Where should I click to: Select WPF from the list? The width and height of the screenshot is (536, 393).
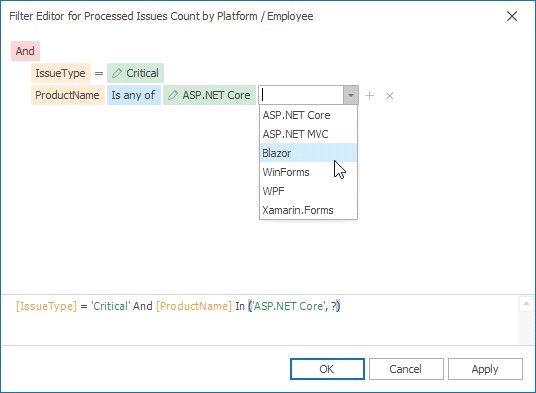point(308,191)
